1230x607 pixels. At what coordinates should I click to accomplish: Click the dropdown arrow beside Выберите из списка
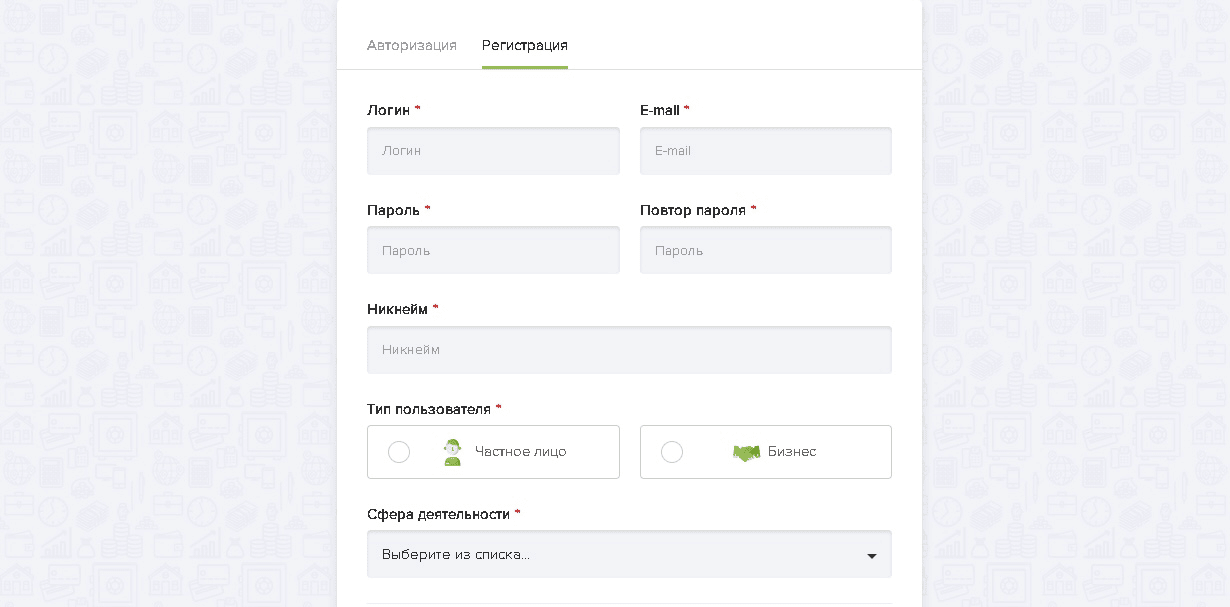(871, 556)
